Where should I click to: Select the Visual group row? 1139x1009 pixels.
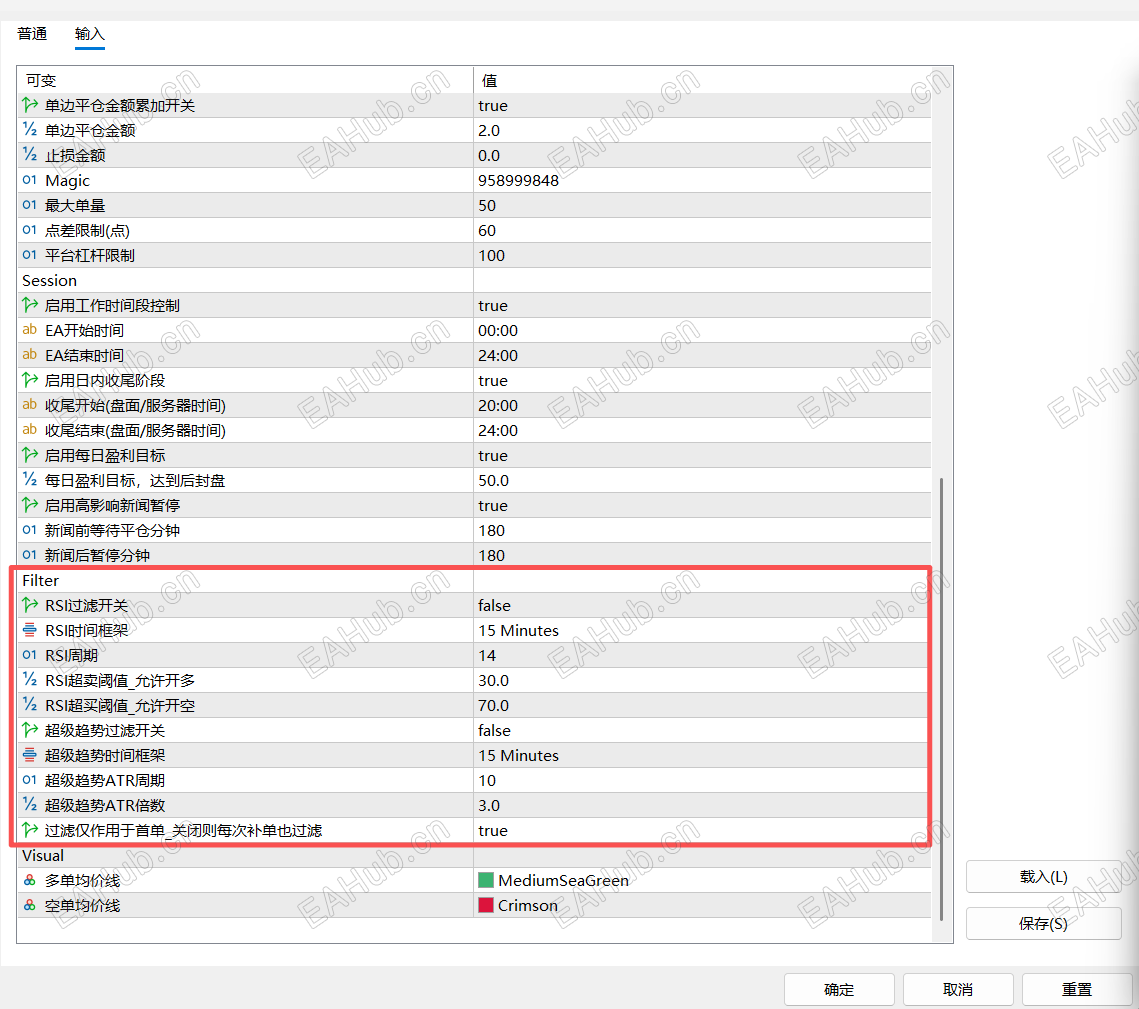474,855
